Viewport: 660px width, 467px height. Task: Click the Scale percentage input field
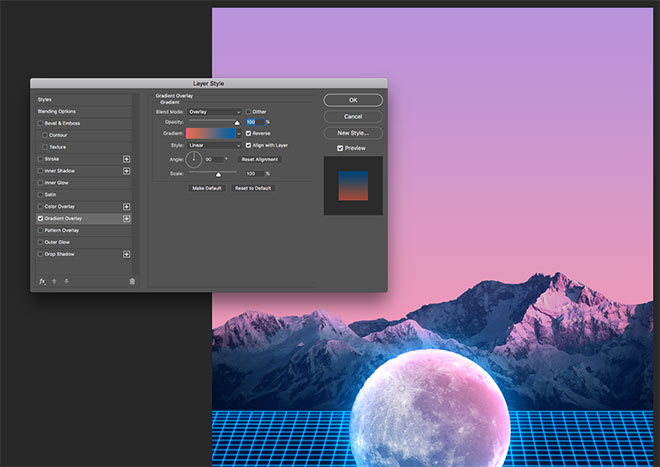point(255,173)
